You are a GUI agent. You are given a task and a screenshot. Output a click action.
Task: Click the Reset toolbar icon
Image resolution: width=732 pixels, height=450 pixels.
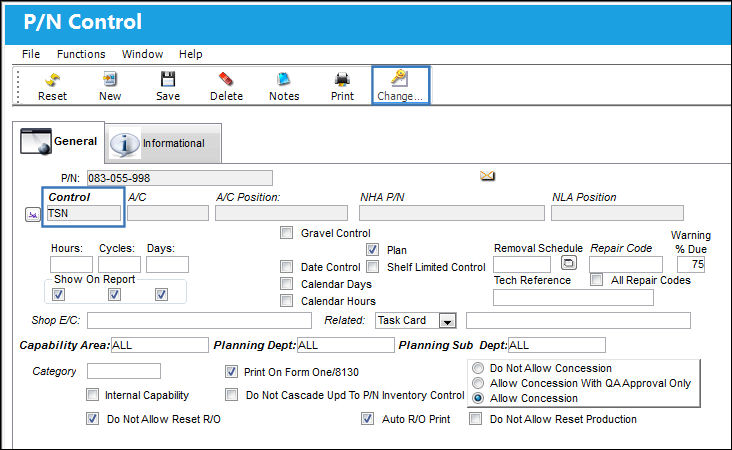(x=52, y=79)
